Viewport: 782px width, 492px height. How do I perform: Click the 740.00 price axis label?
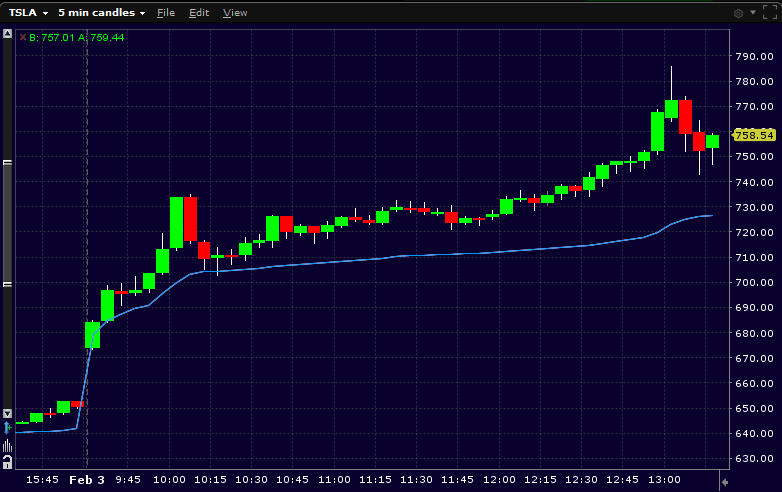click(x=755, y=182)
